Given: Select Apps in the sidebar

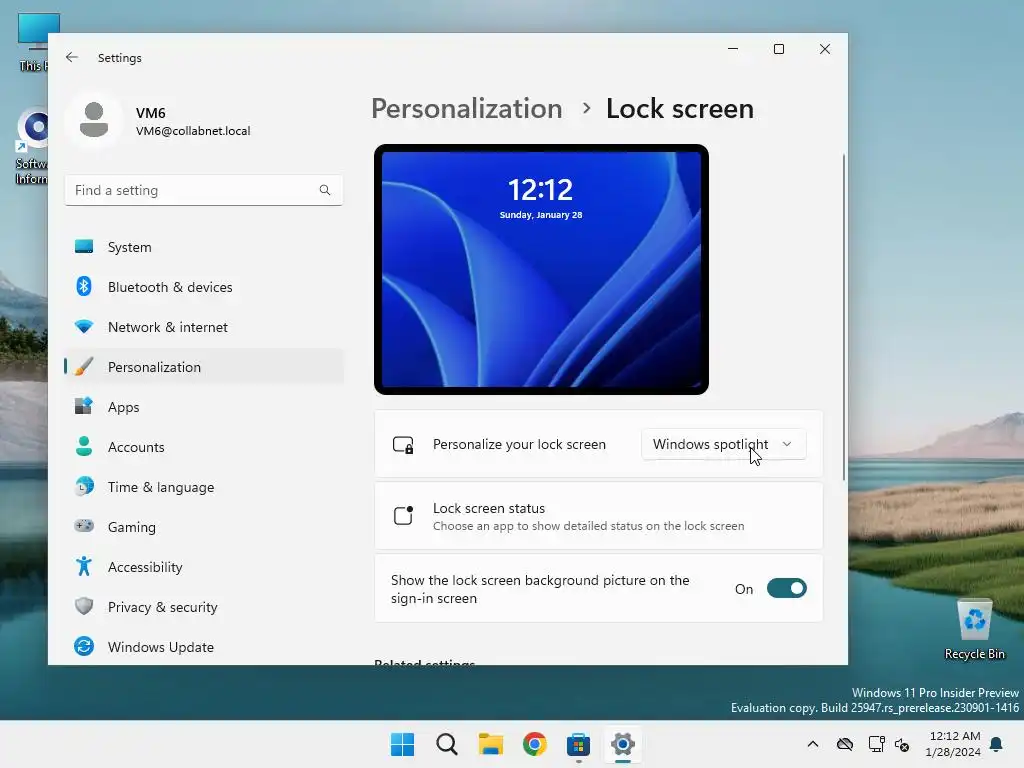Looking at the screenshot, I should (204, 406).
